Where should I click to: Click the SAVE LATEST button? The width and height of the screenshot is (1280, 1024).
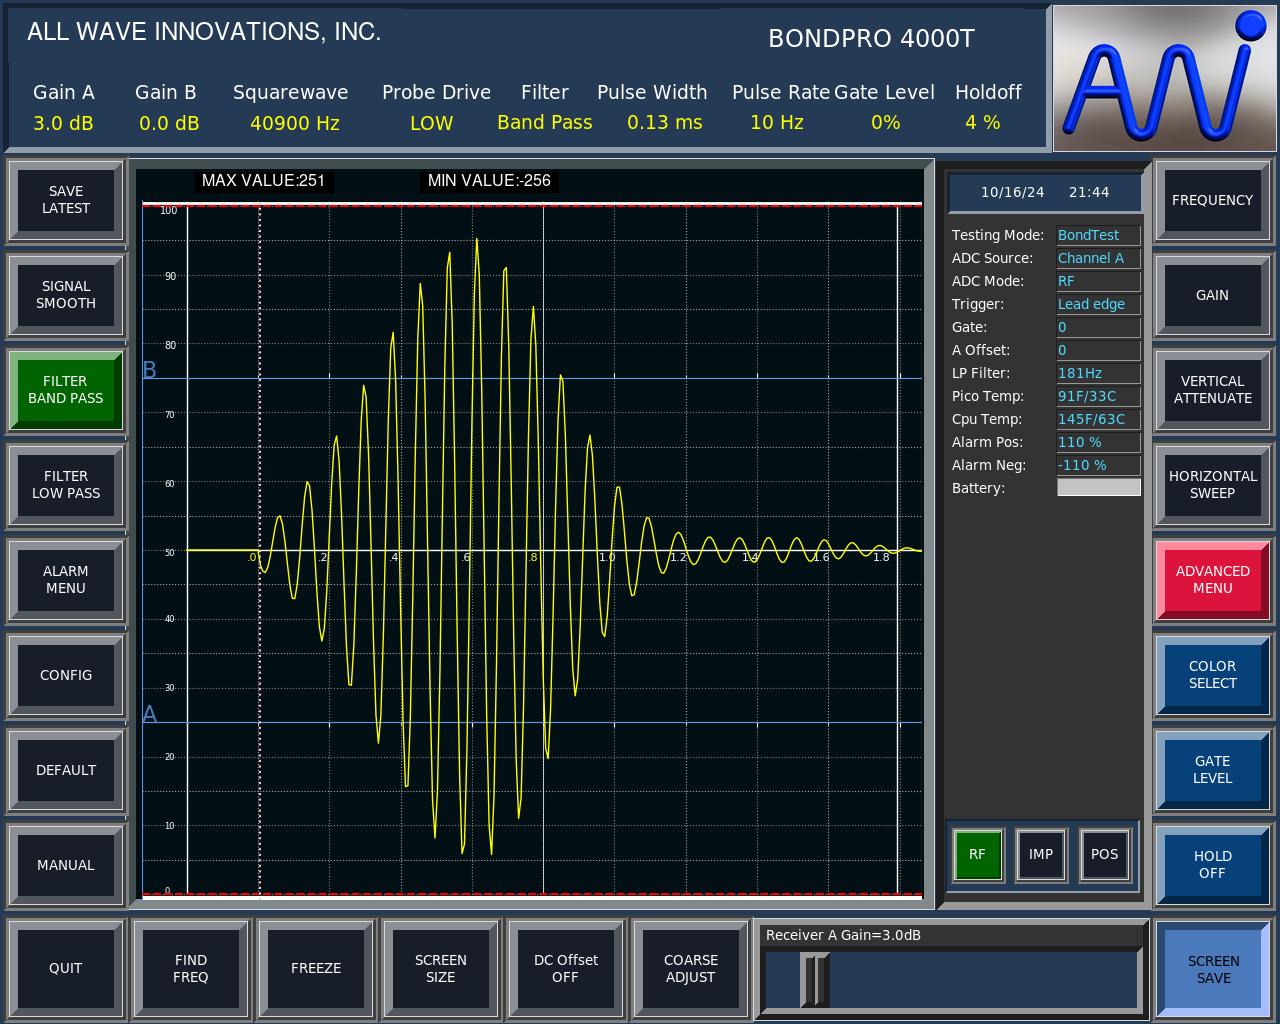(x=66, y=200)
